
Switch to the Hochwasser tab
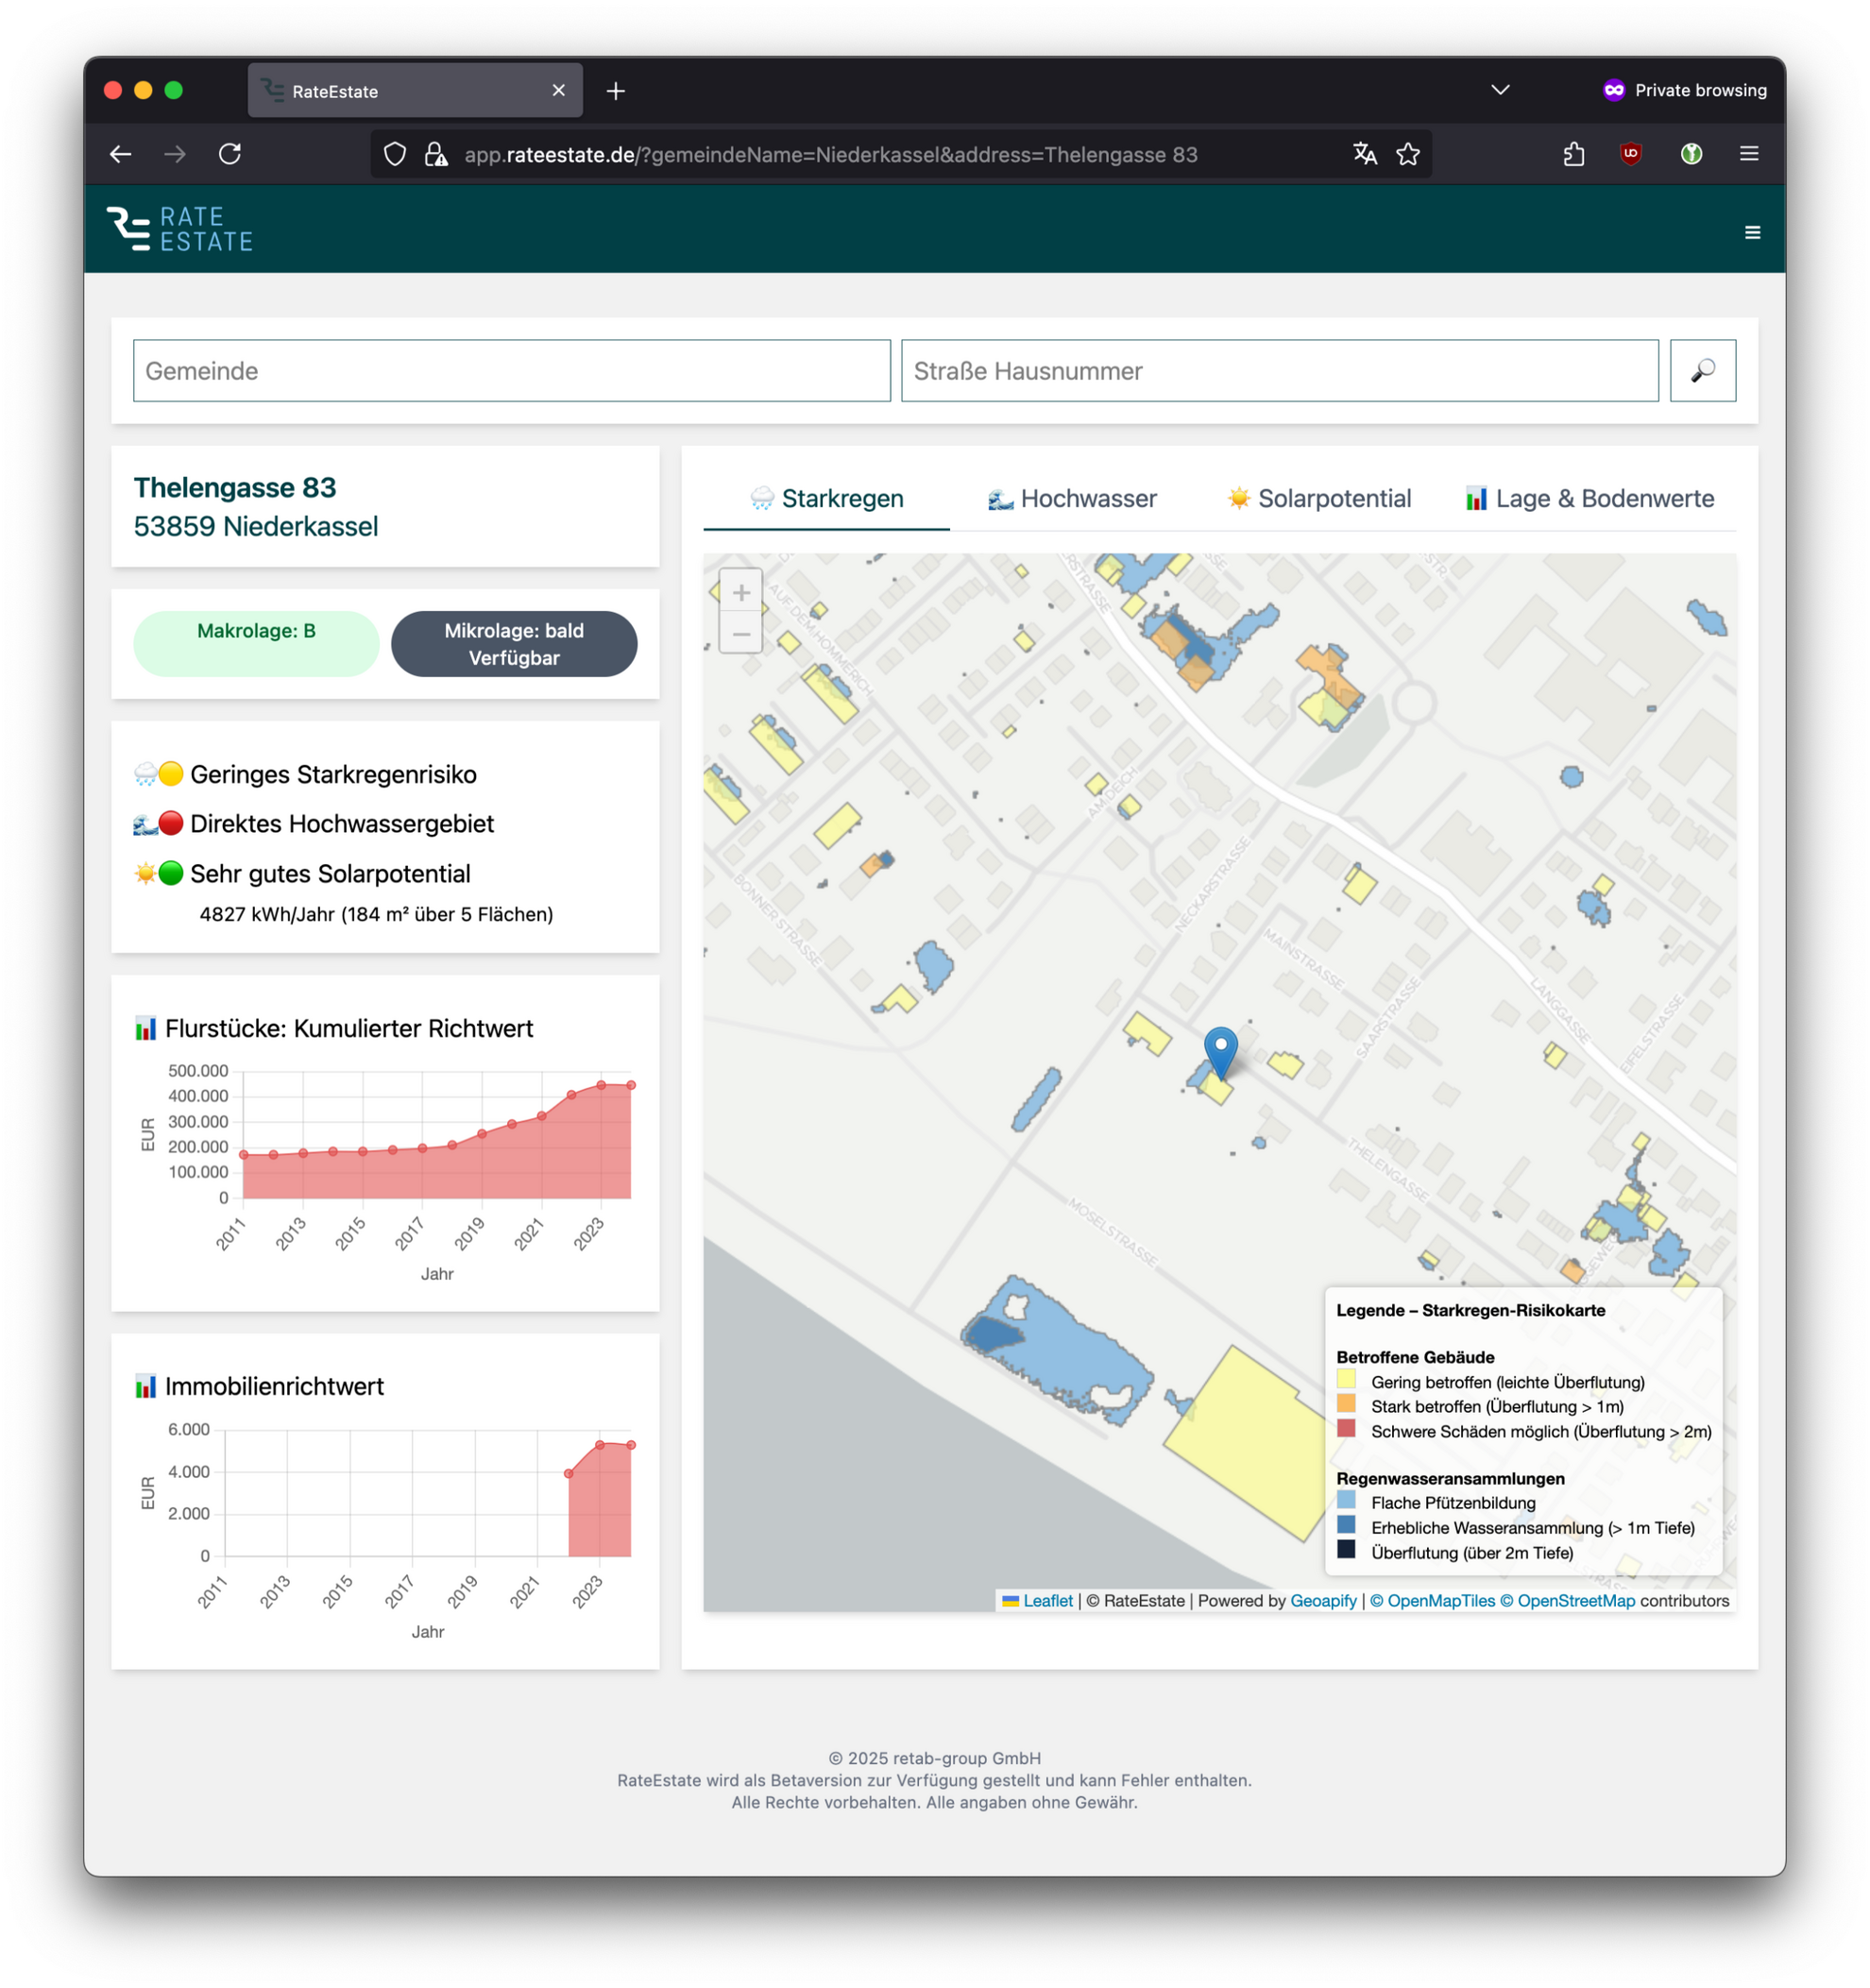click(1072, 498)
